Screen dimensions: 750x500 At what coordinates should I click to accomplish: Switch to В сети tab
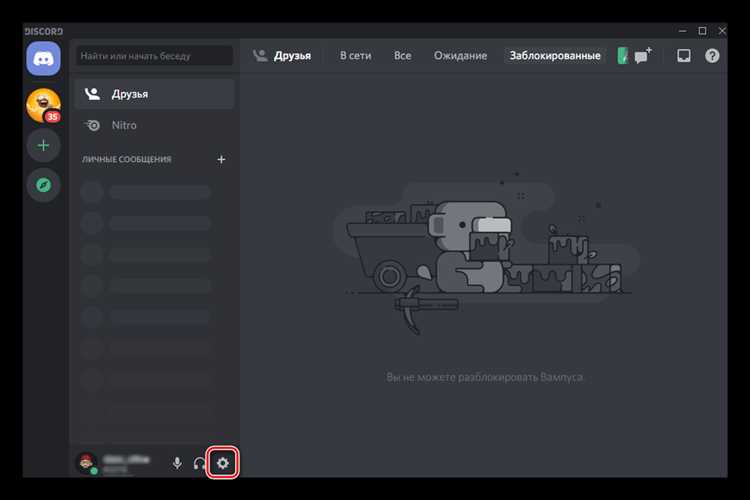pyautogui.click(x=355, y=56)
